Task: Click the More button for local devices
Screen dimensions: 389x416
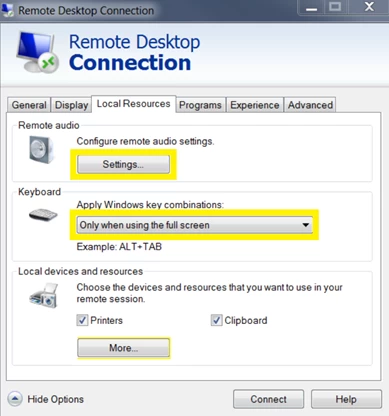Action: point(123,348)
